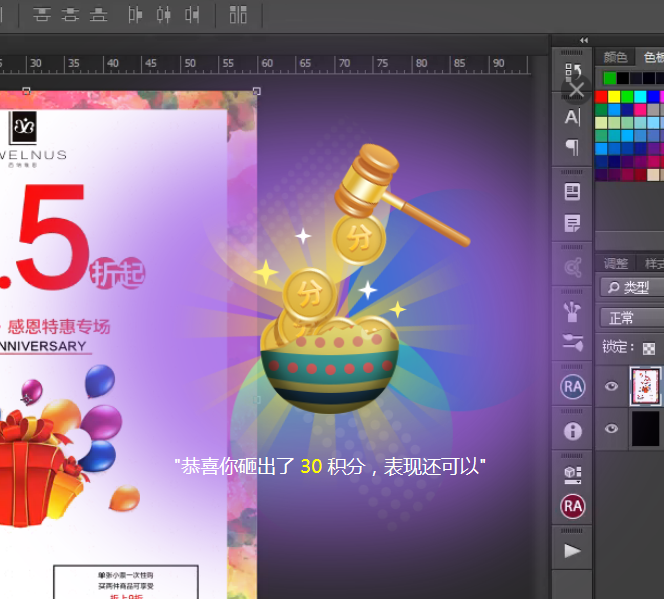664x599 pixels.
Task: Open the Actions panel play icon
Action: 573,550
